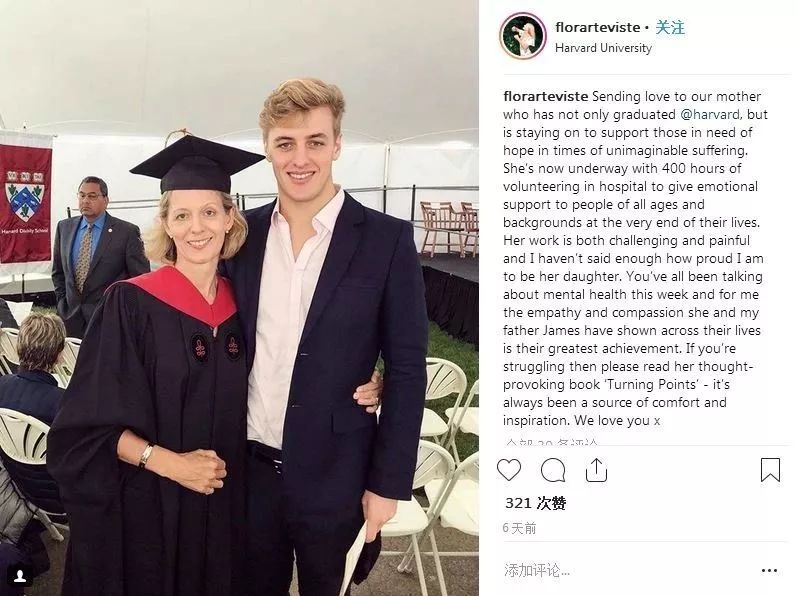Open the @harvard mention in caption
797x596 pixels.
[716, 115]
